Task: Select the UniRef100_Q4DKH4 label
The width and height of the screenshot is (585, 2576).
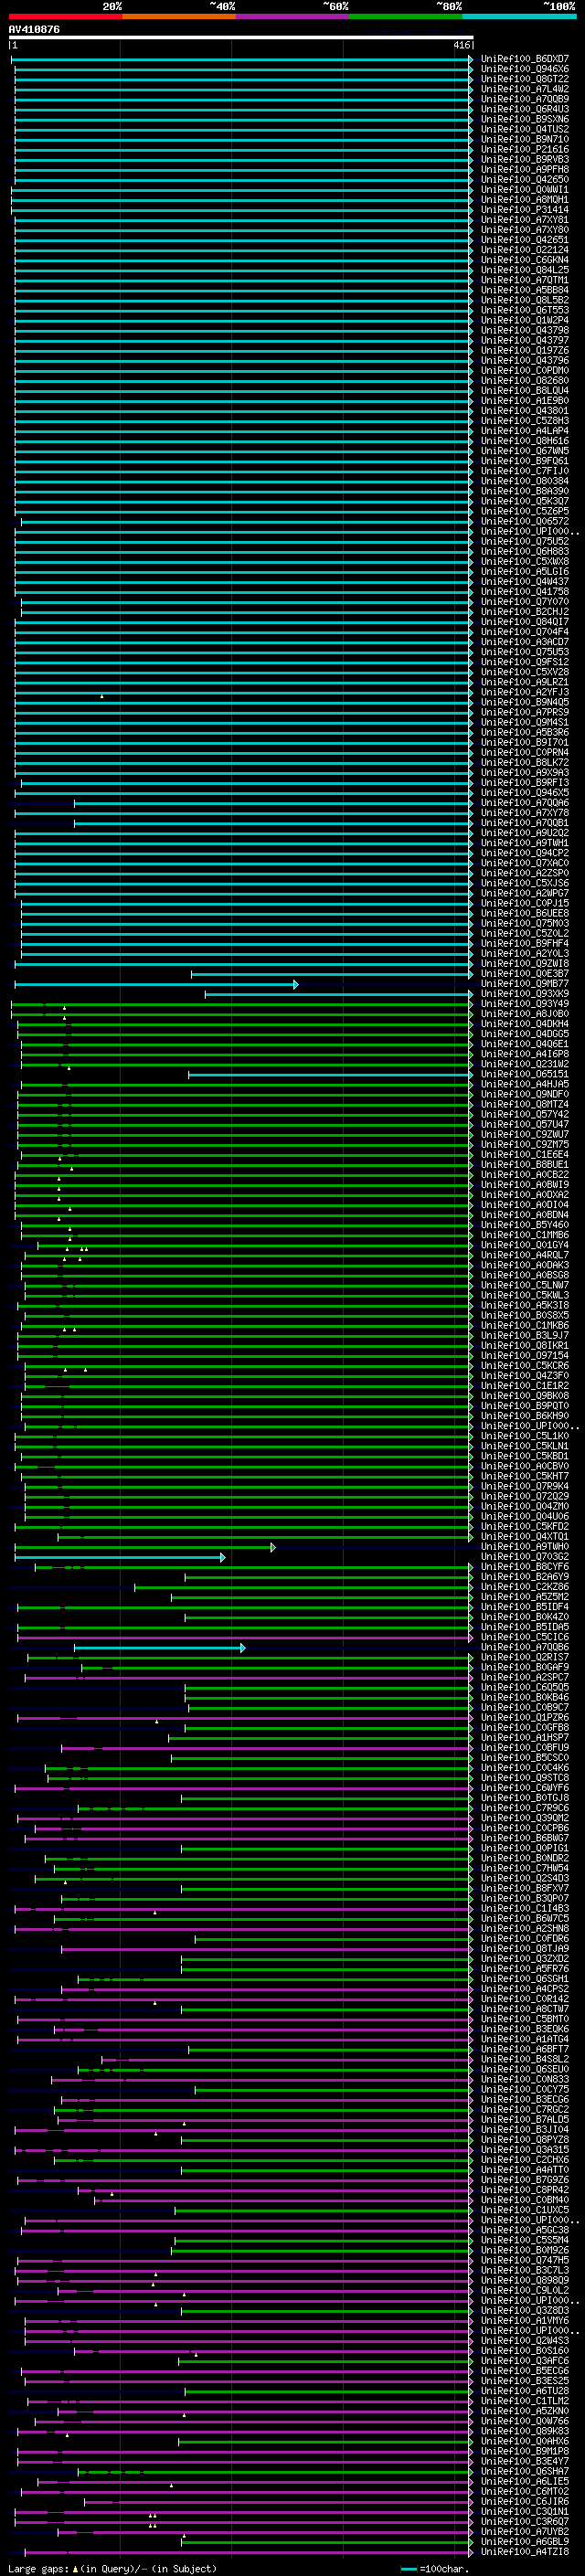Action: 525,1023
